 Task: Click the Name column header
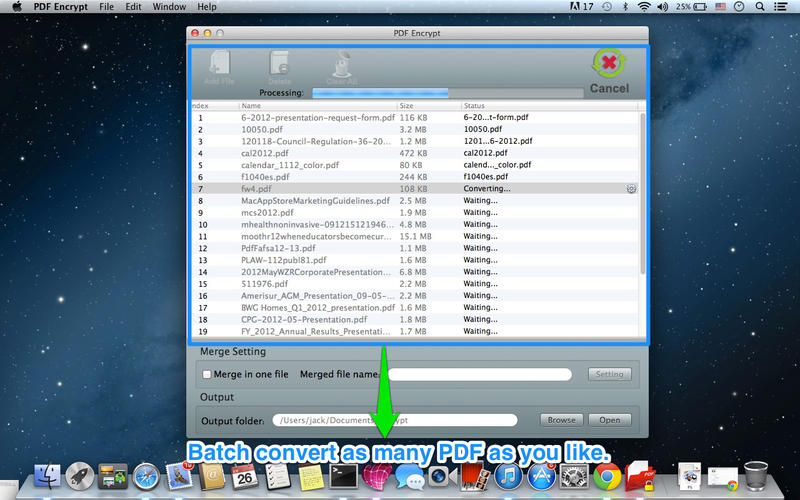tap(318, 106)
